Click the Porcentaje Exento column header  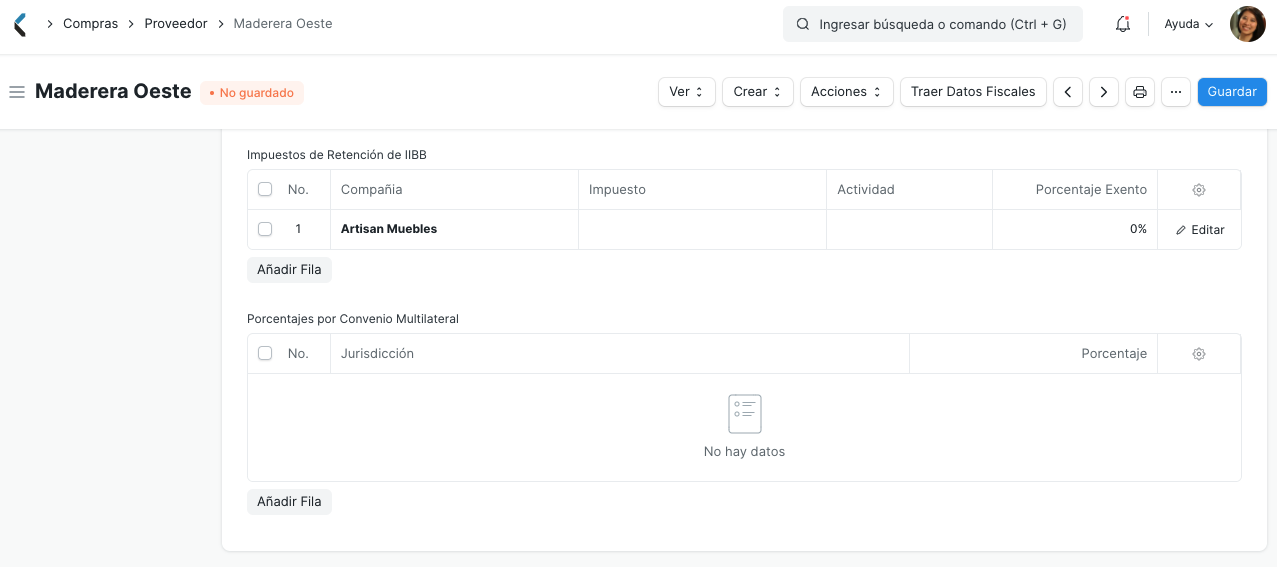click(x=1075, y=189)
